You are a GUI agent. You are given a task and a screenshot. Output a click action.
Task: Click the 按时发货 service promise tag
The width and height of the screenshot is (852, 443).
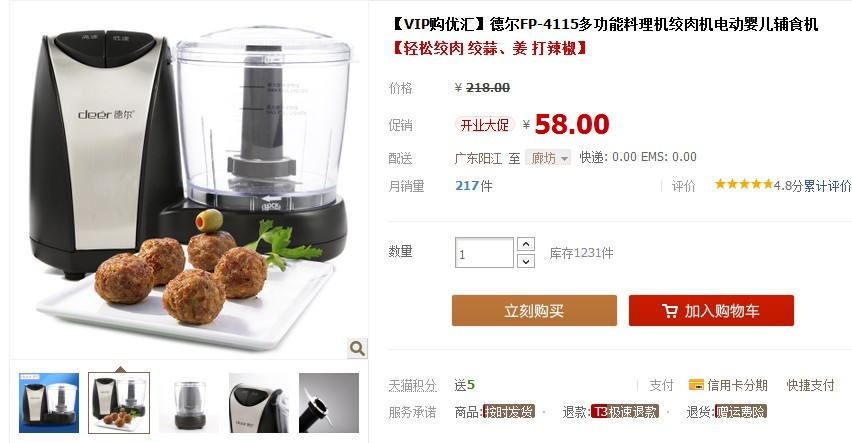pos(509,411)
